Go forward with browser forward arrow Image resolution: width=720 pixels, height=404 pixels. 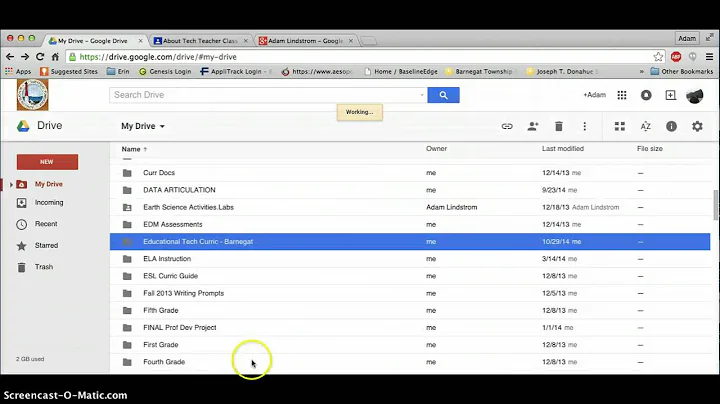coord(25,56)
